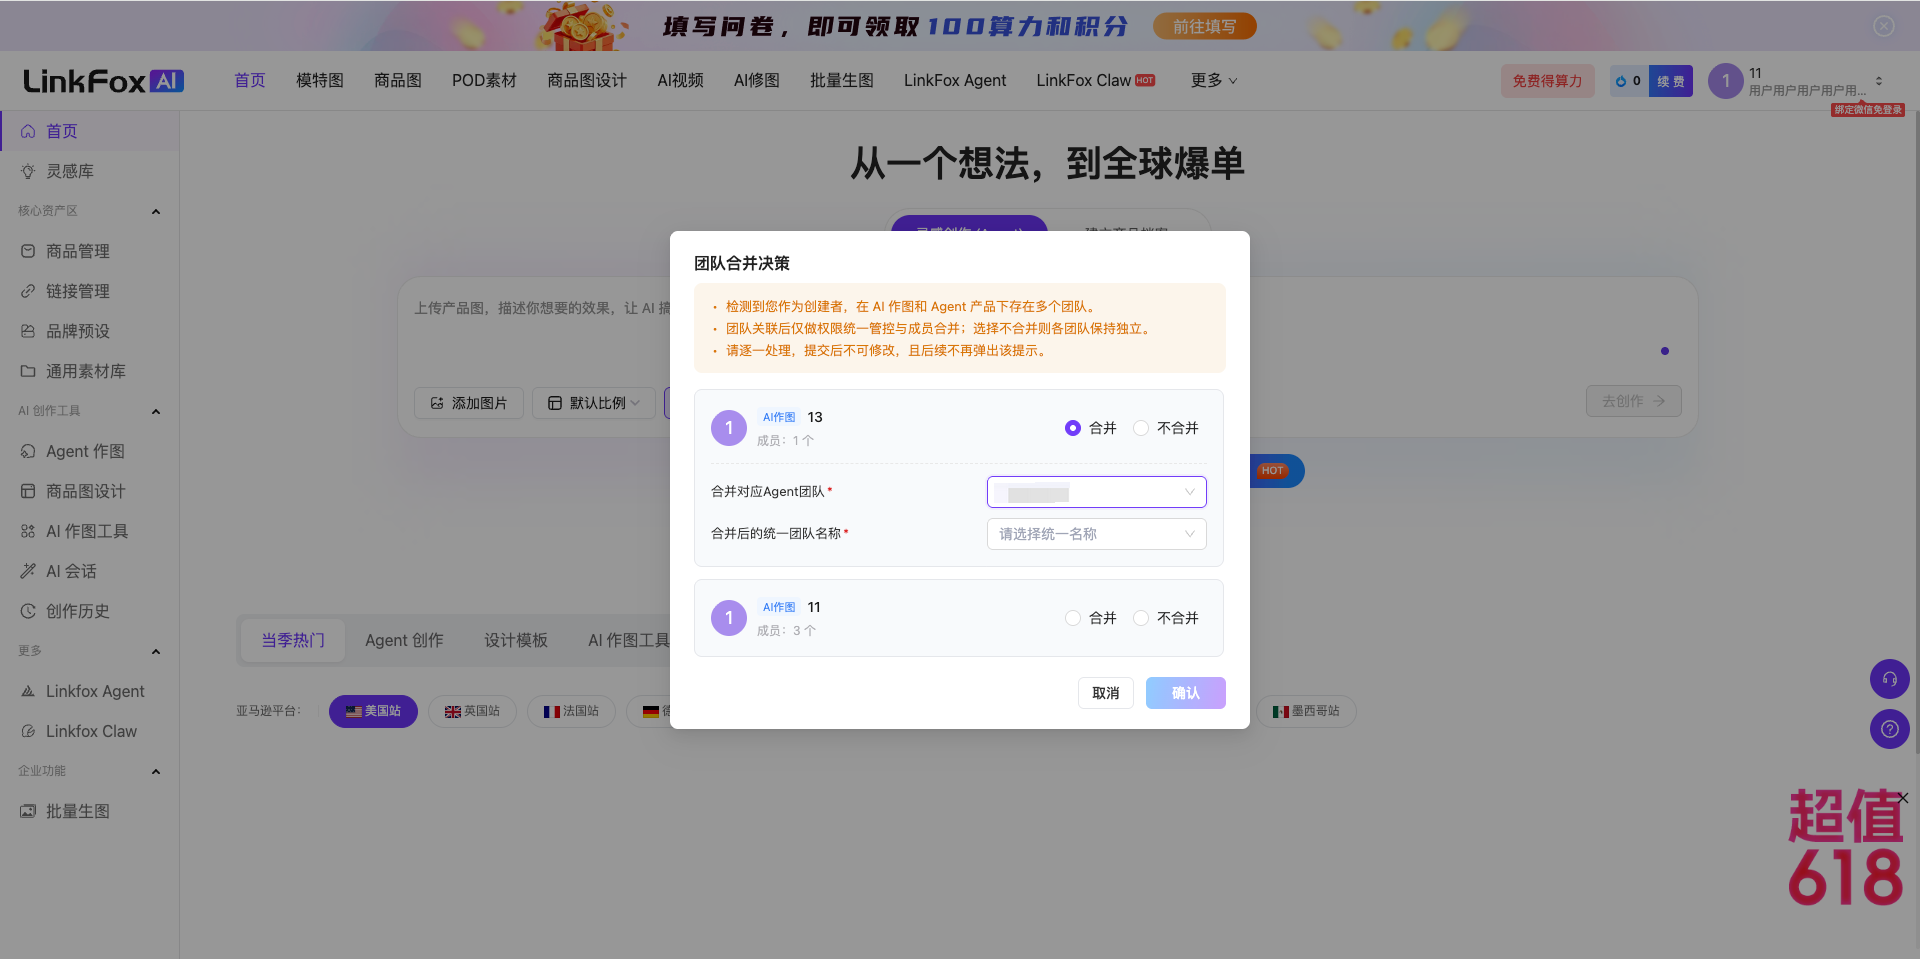Open the headset customer service button
The height and width of the screenshot is (959, 1920).
click(x=1890, y=679)
